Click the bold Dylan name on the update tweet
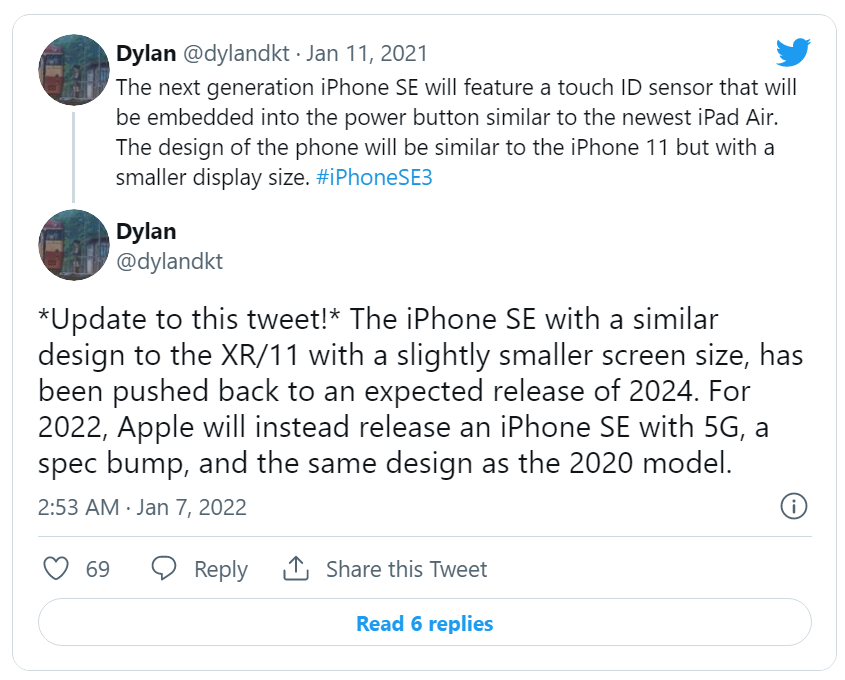 (x=146, y=231)
